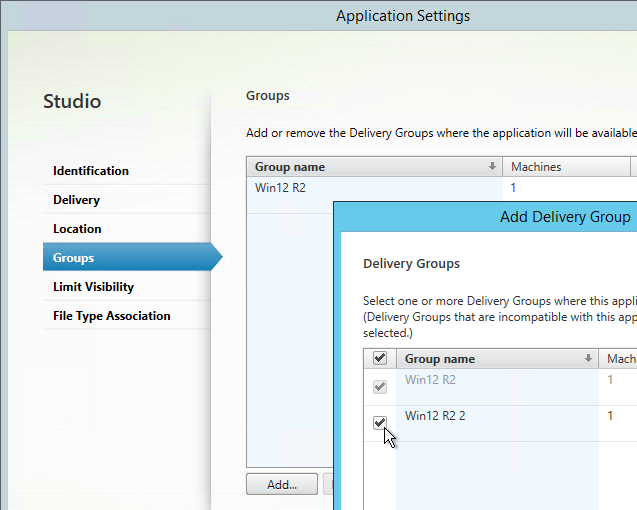The height and width of the screenshot is (510, 637).
Task: Go to the Location section
Action: [x=78, y=229]
